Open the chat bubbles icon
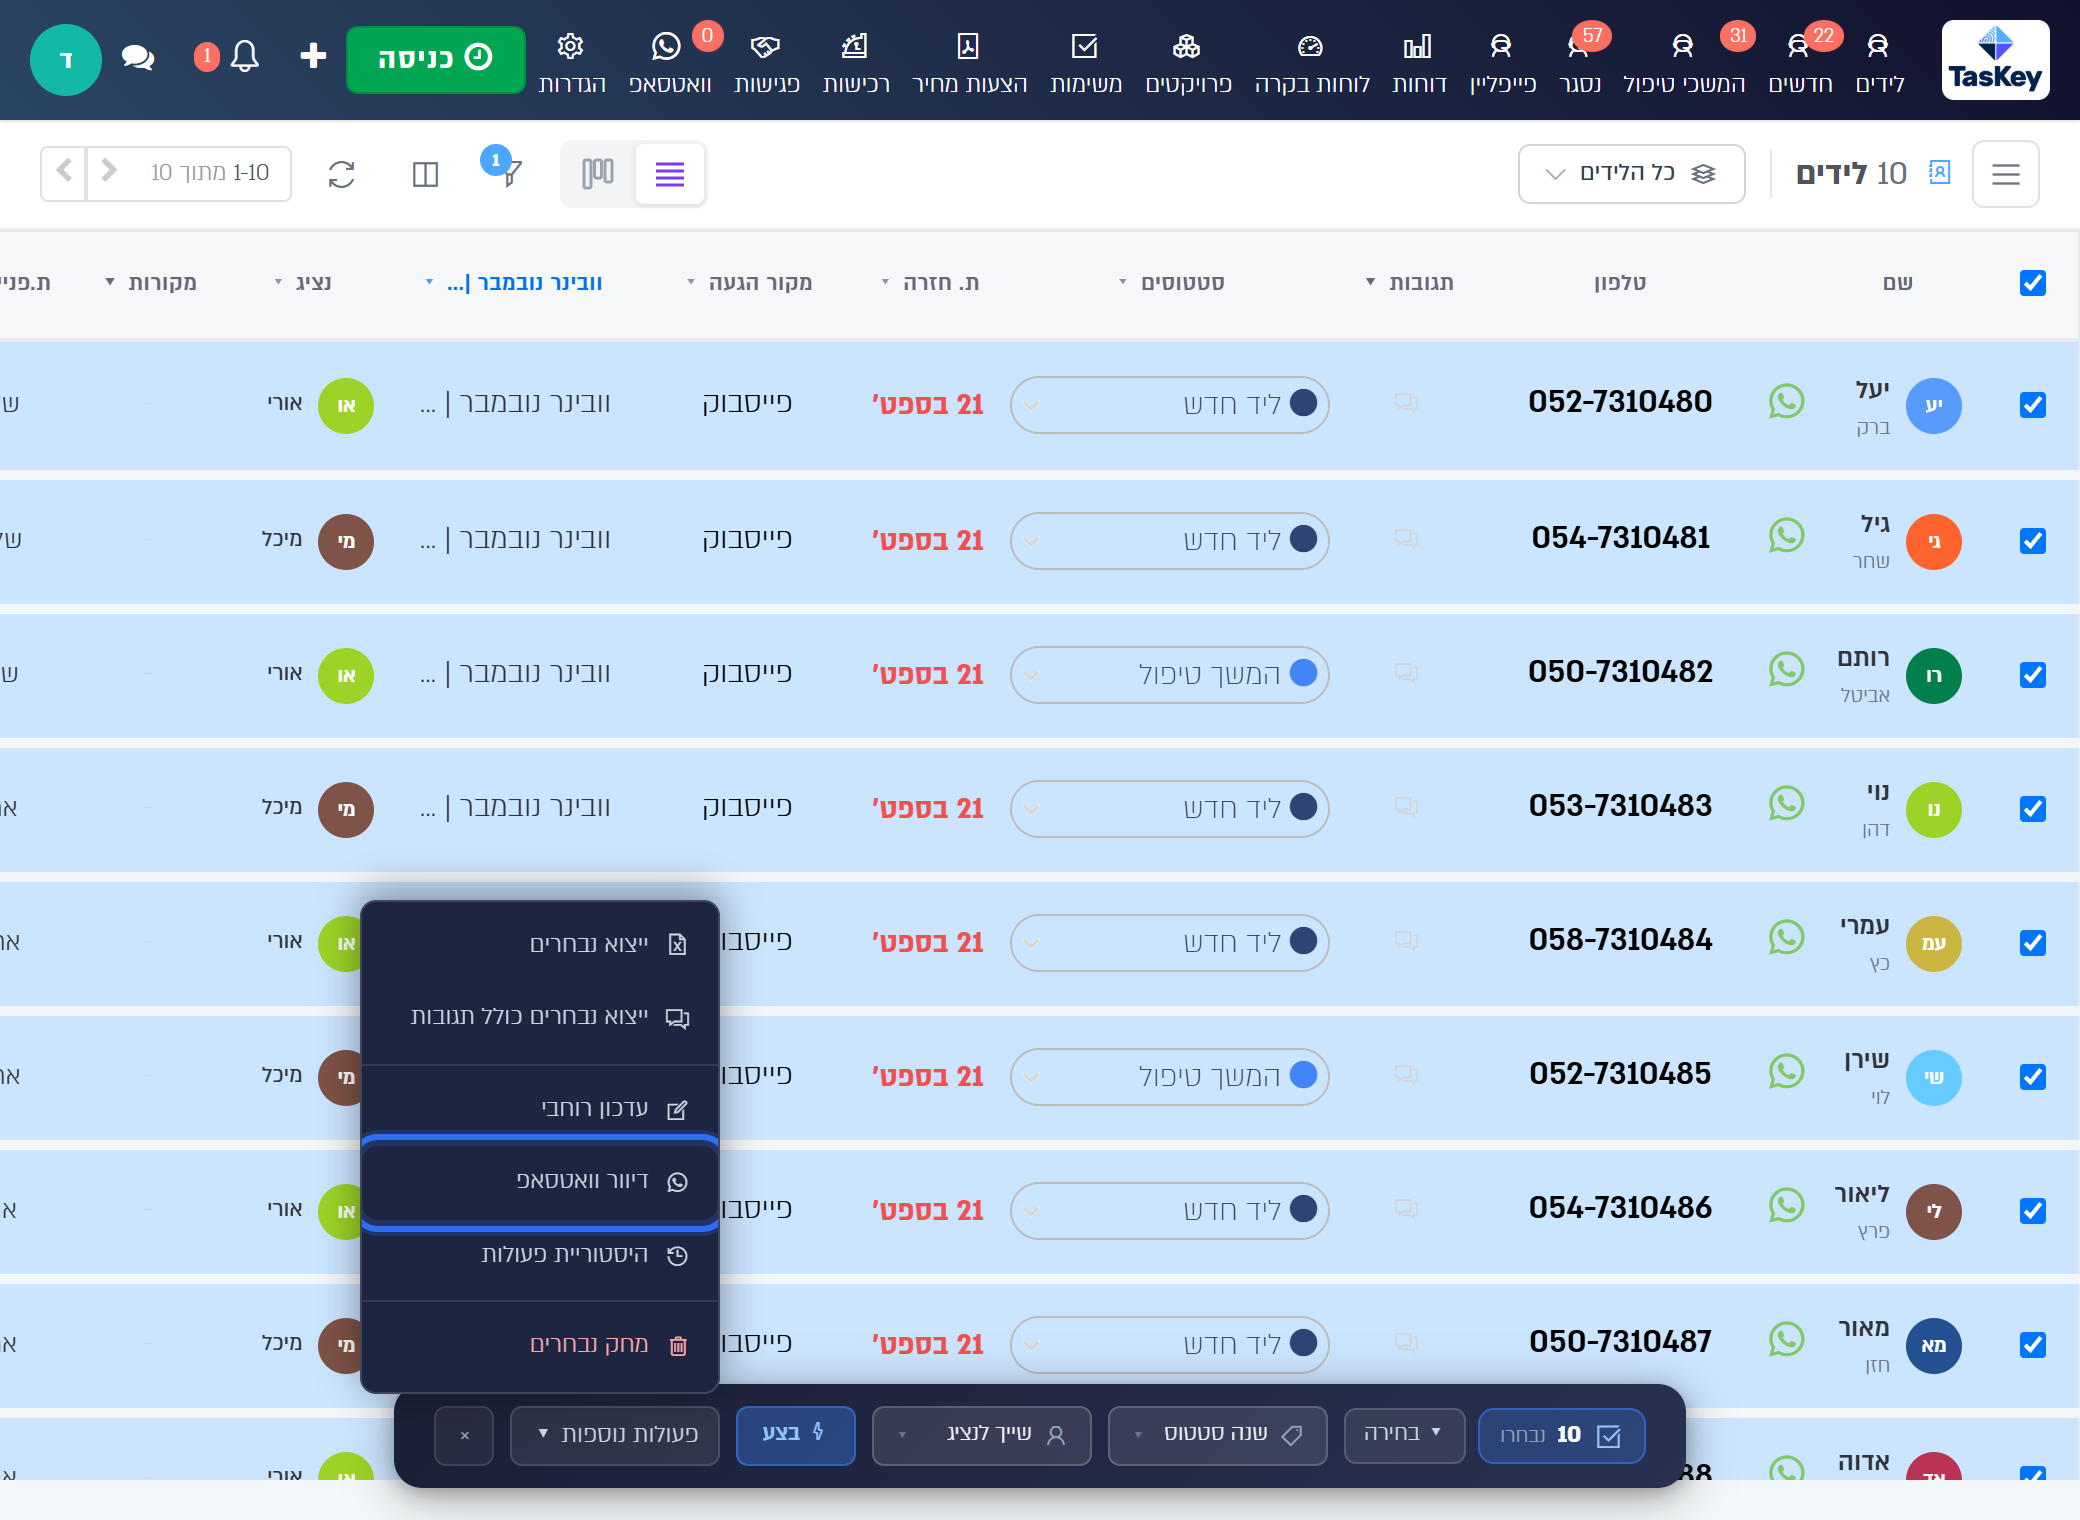2080x1520 pixels. pyautogui.click(x=138, y=58)
